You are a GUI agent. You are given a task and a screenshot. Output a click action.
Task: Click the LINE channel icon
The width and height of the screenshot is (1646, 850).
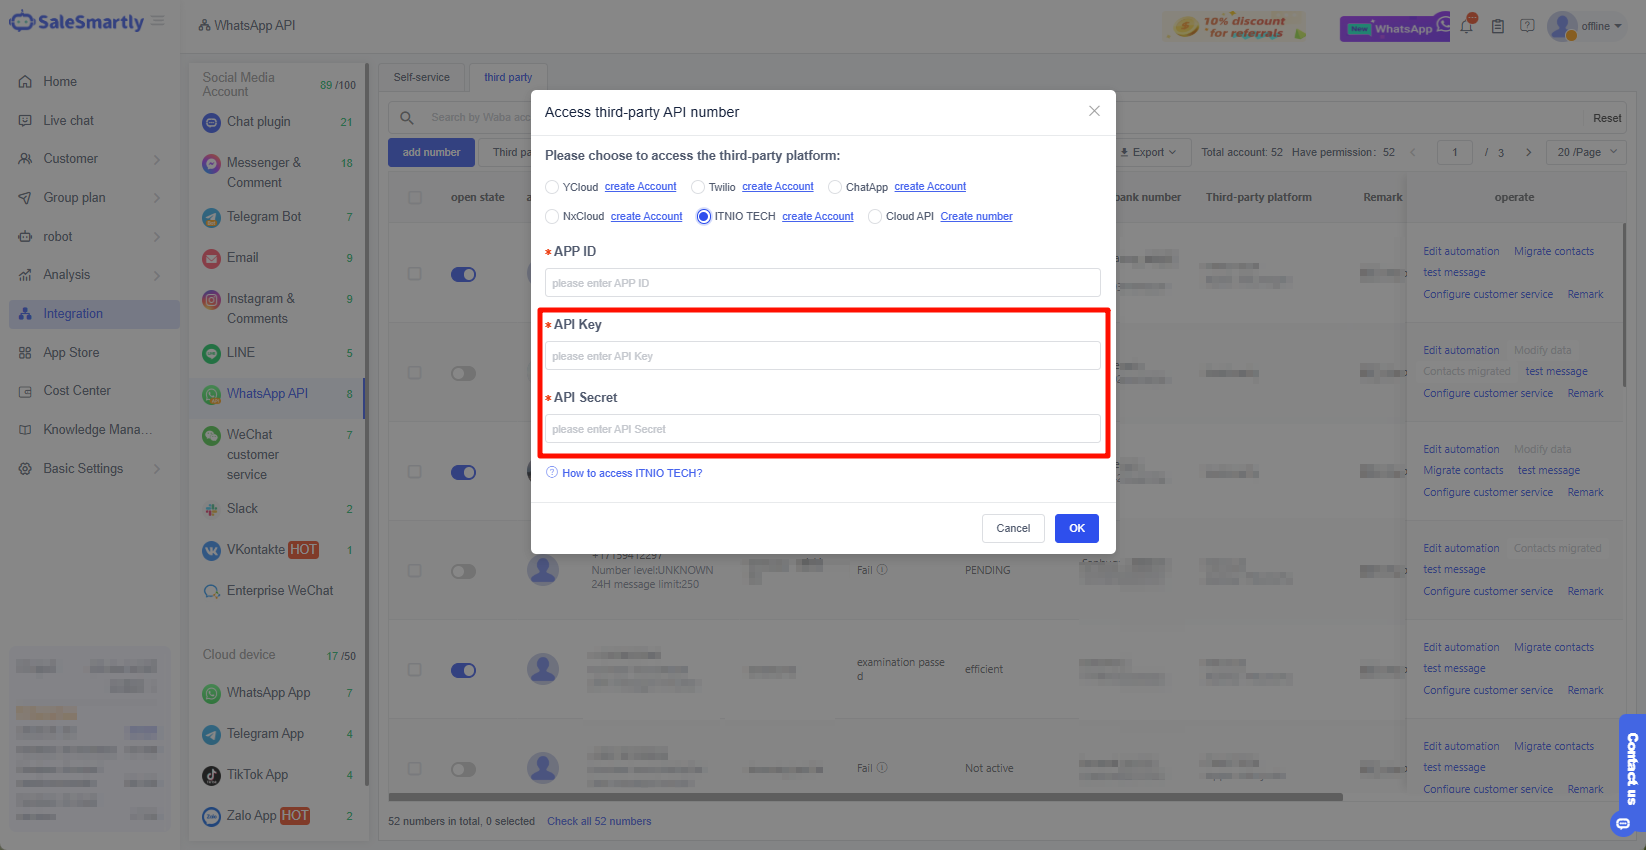211,353
